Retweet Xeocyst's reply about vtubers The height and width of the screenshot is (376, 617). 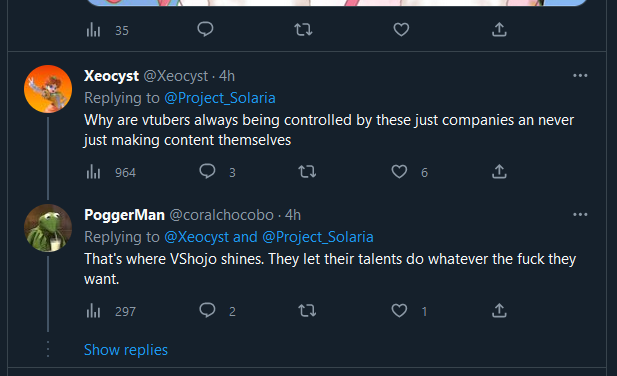tap(307, 172)
